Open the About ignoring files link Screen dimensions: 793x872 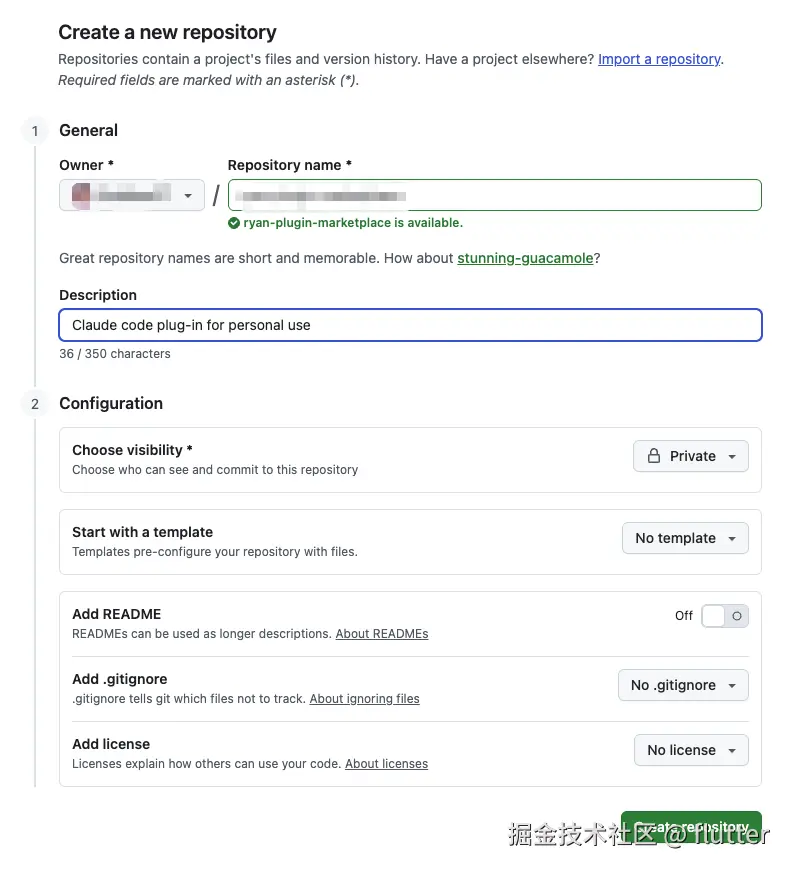click(364, 698)
